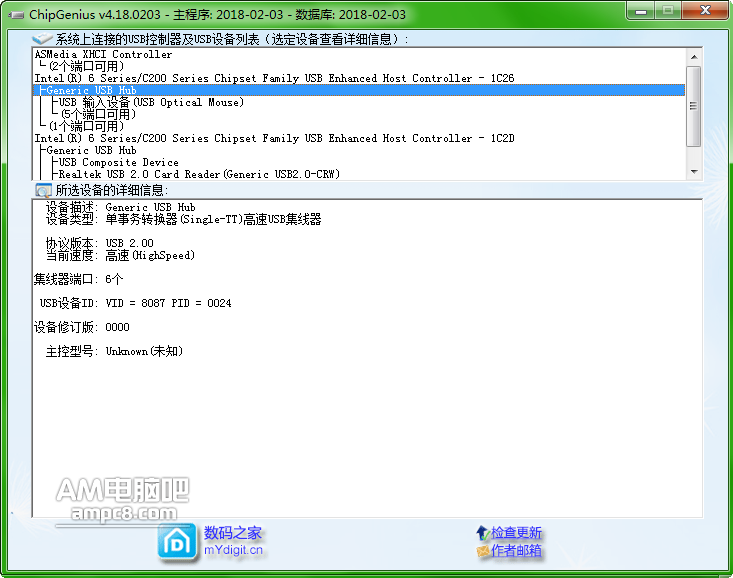Visit the 数码之家 link
This screenshot has height=578, width=733.
(232, 533)
